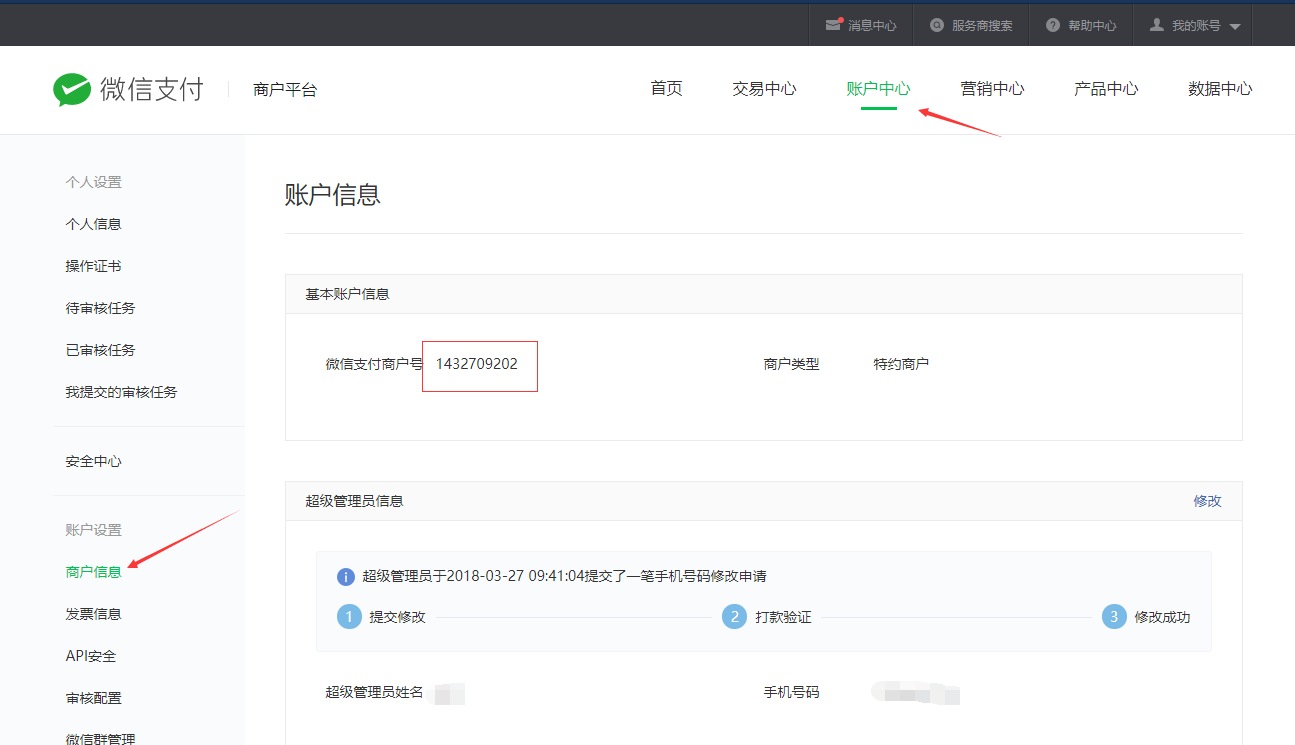Open 我提交的审核任务 in sidebar

[121, 392]
